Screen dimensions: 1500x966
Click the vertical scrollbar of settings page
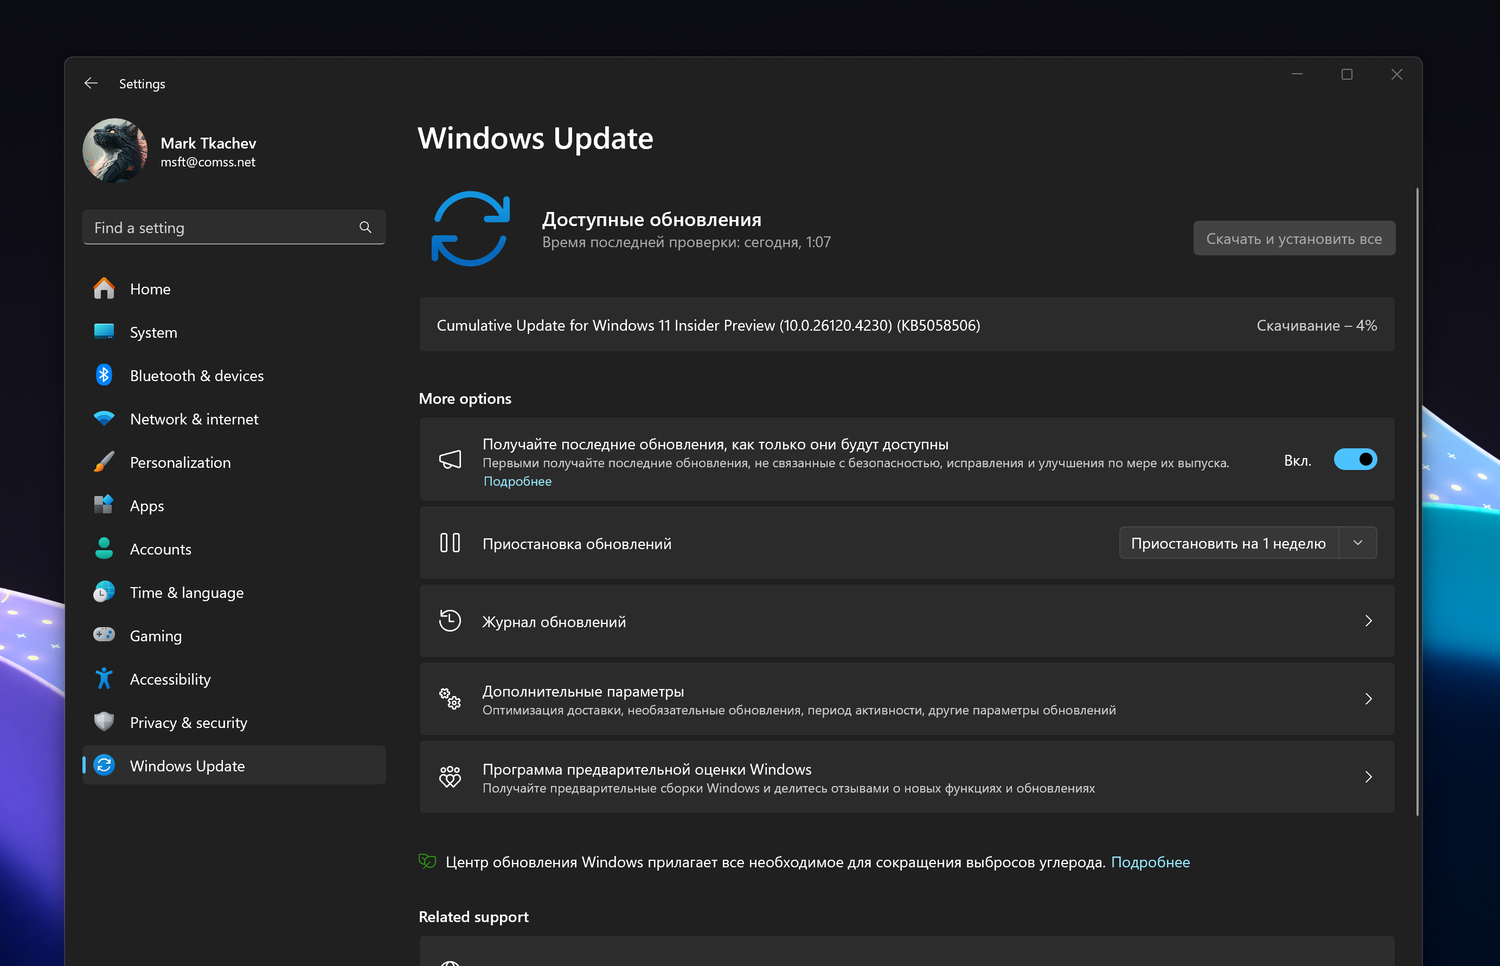tap(1417, 500)
